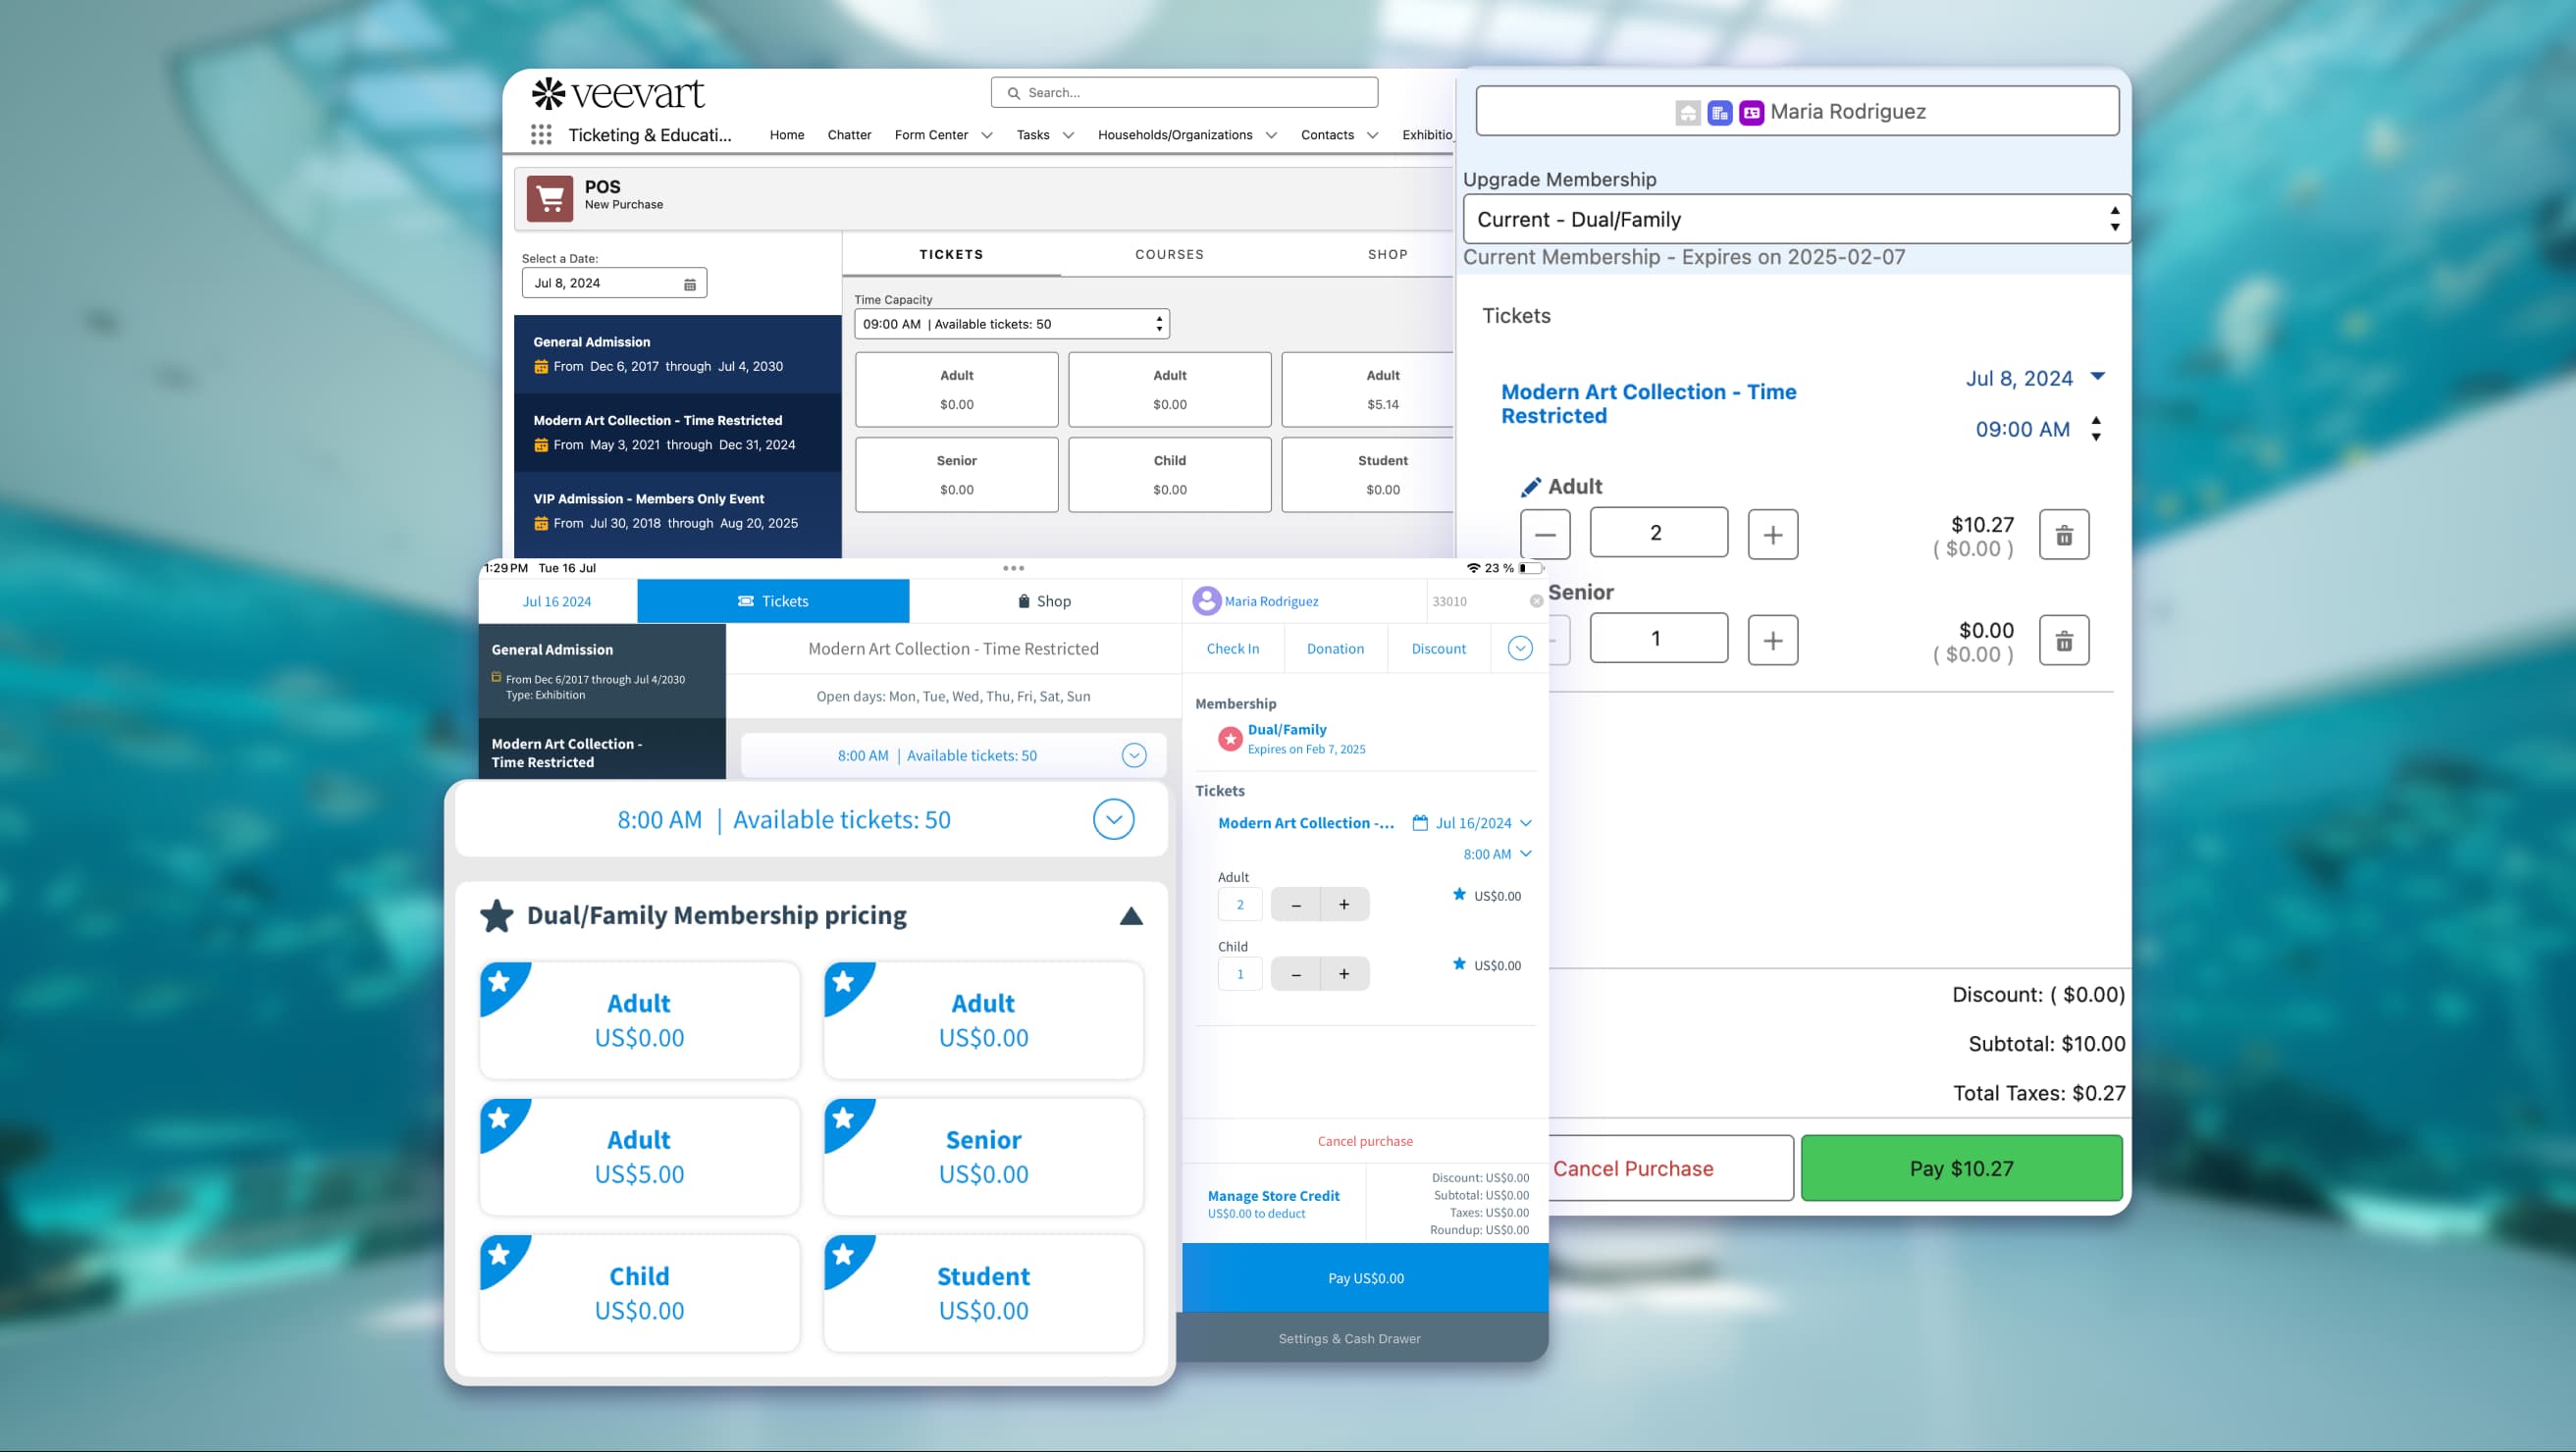
Task: Click the Veevart logo
Action: click(x=620, y=92)
